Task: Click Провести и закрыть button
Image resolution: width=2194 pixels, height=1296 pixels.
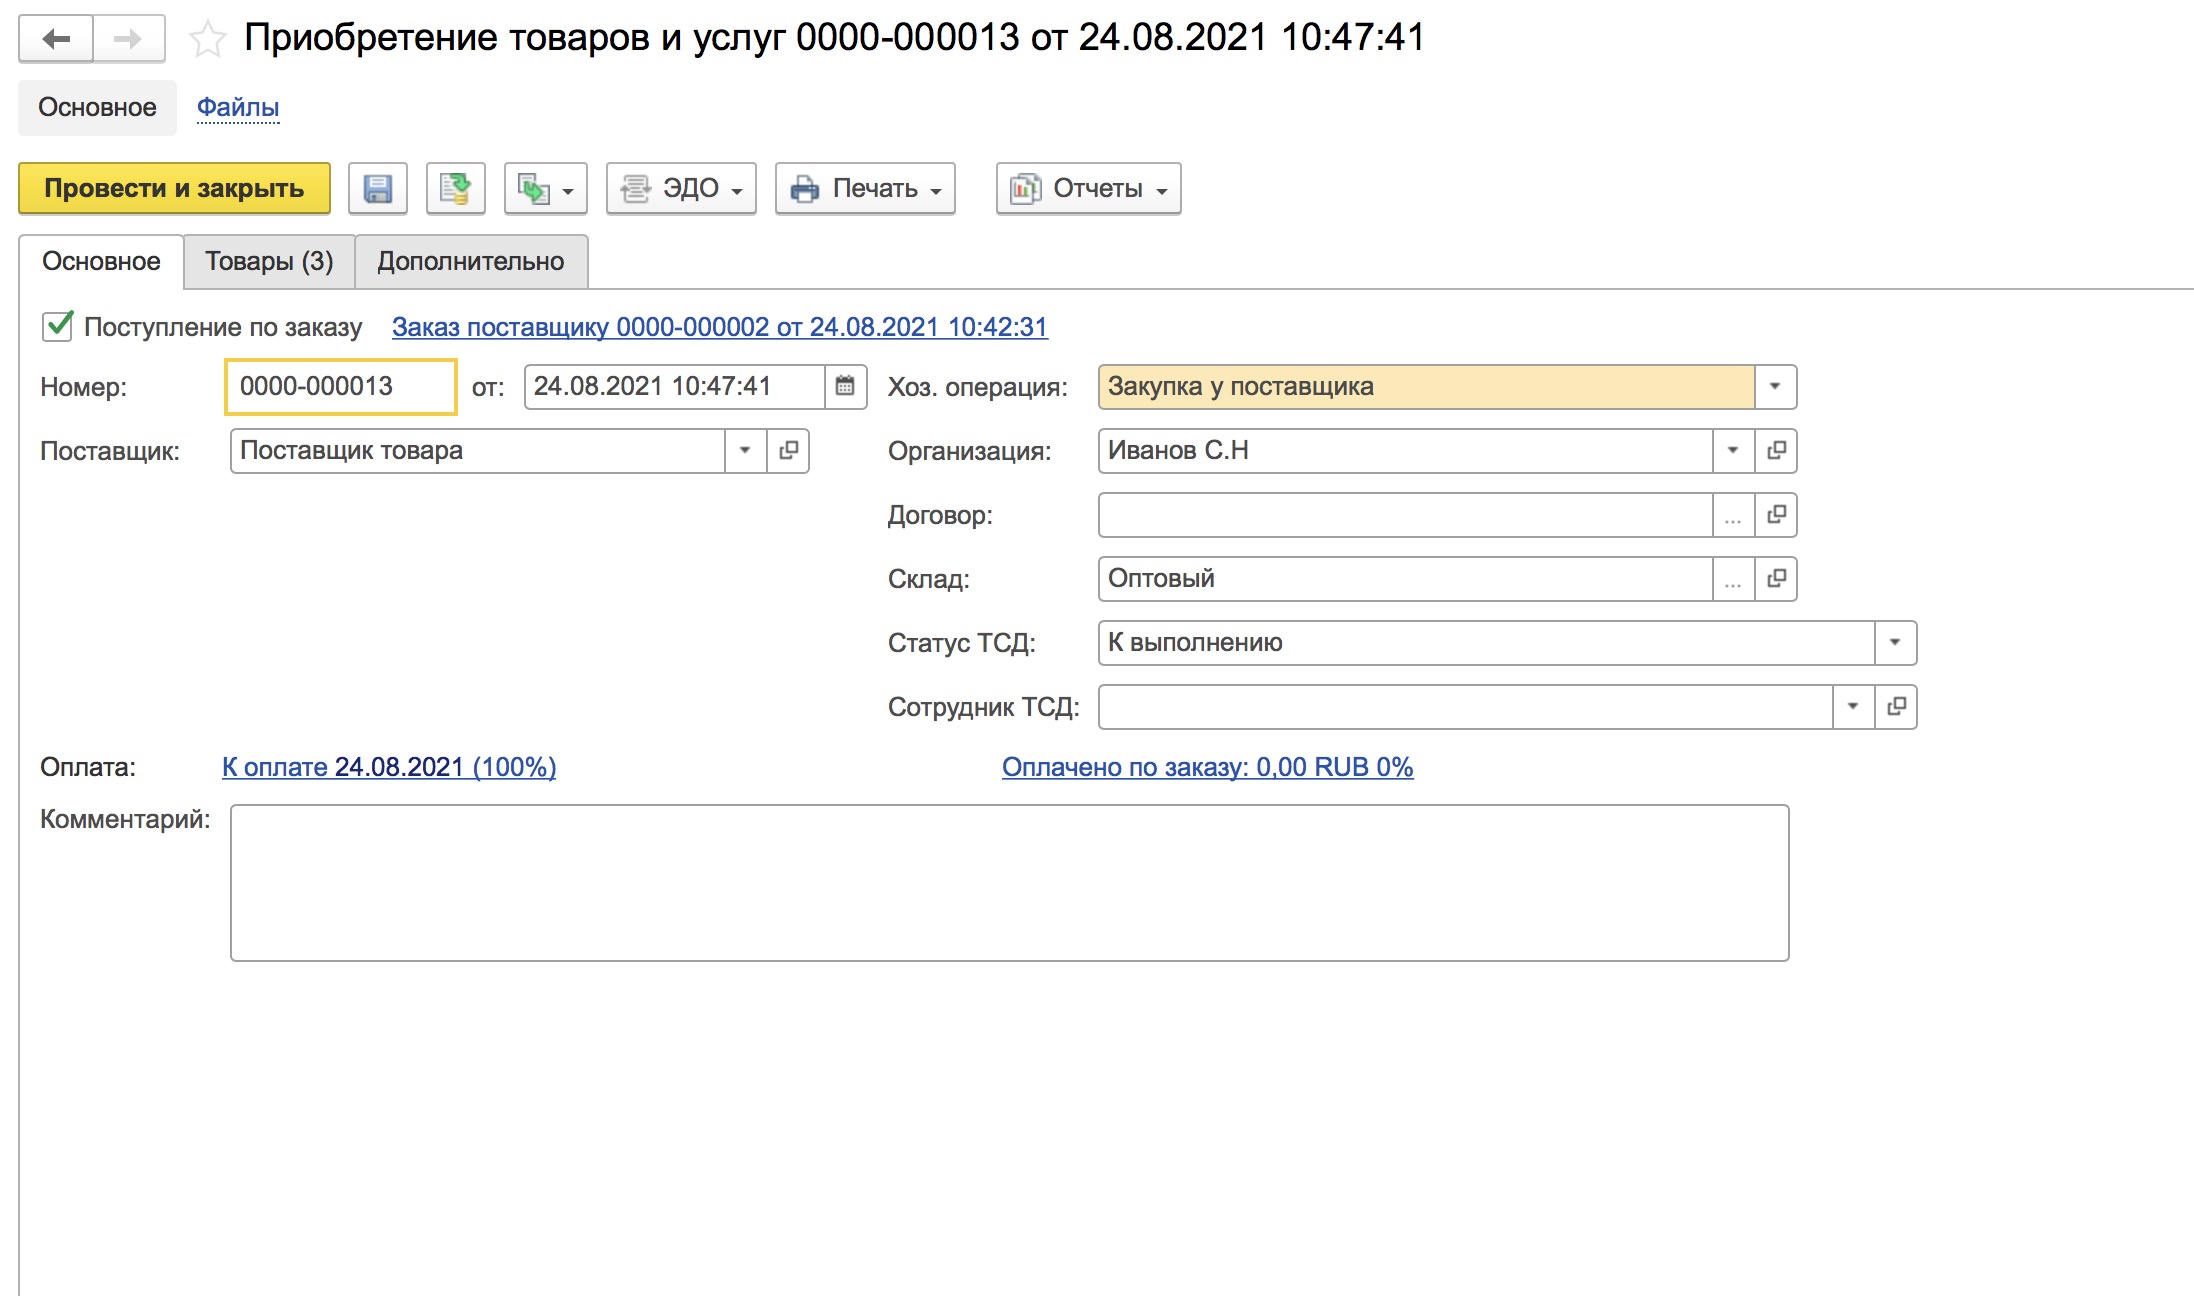Action: (174, 188)
